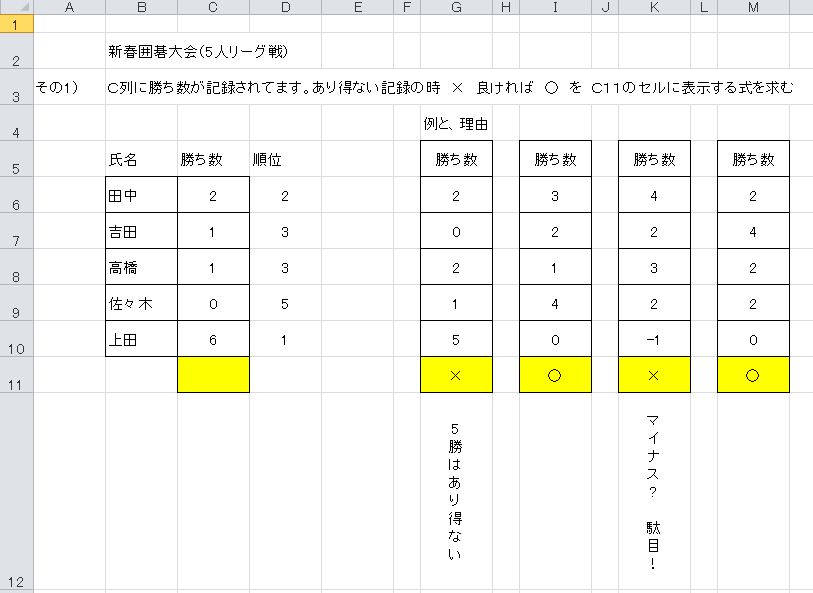Viewport: 813px width, 593px height.
Task: Click the instruction text starting with C列に勝ち数
Action: pos(450,87)
